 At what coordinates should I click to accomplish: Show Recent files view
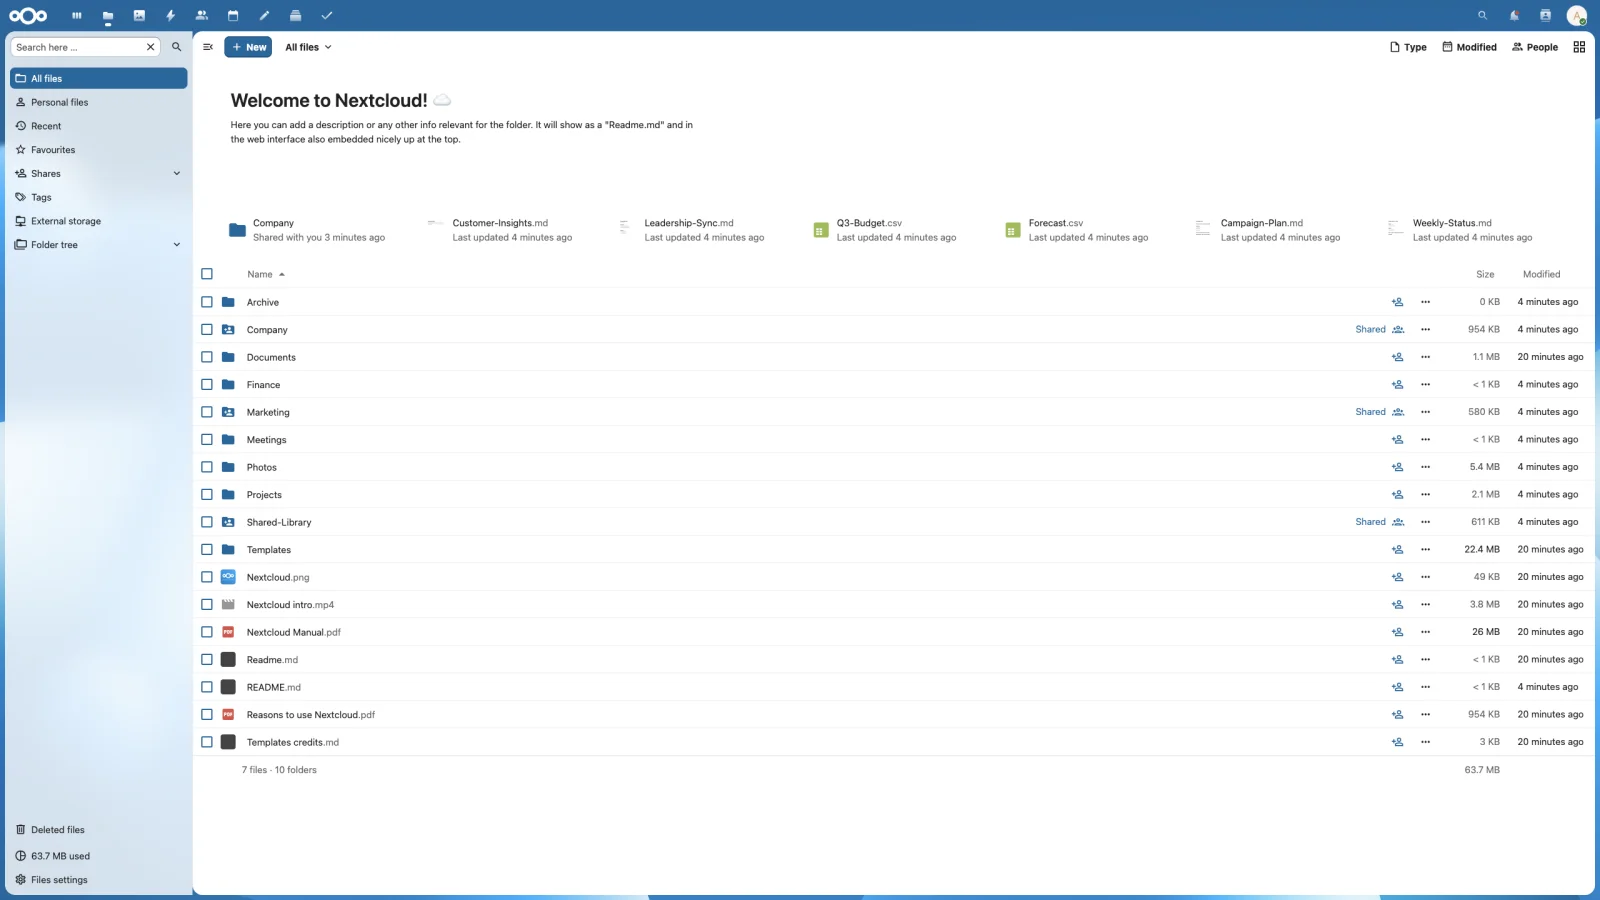pos(99,126)
